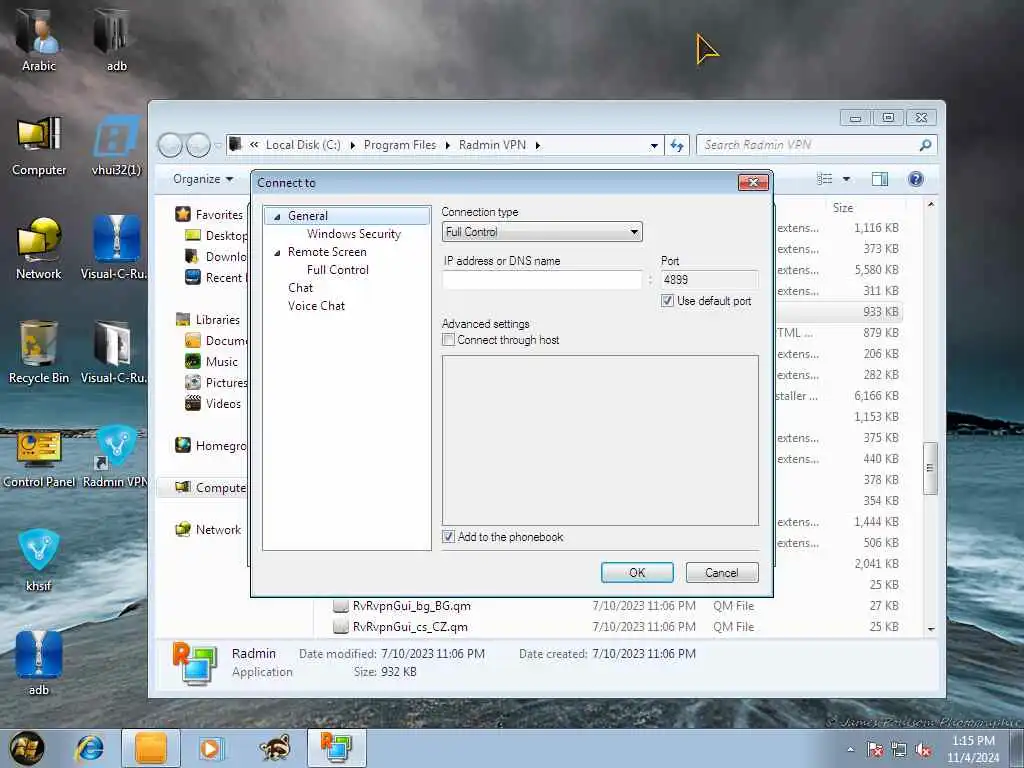
Task: Show hidden tray icons arrow
Action: pos(850,750)
